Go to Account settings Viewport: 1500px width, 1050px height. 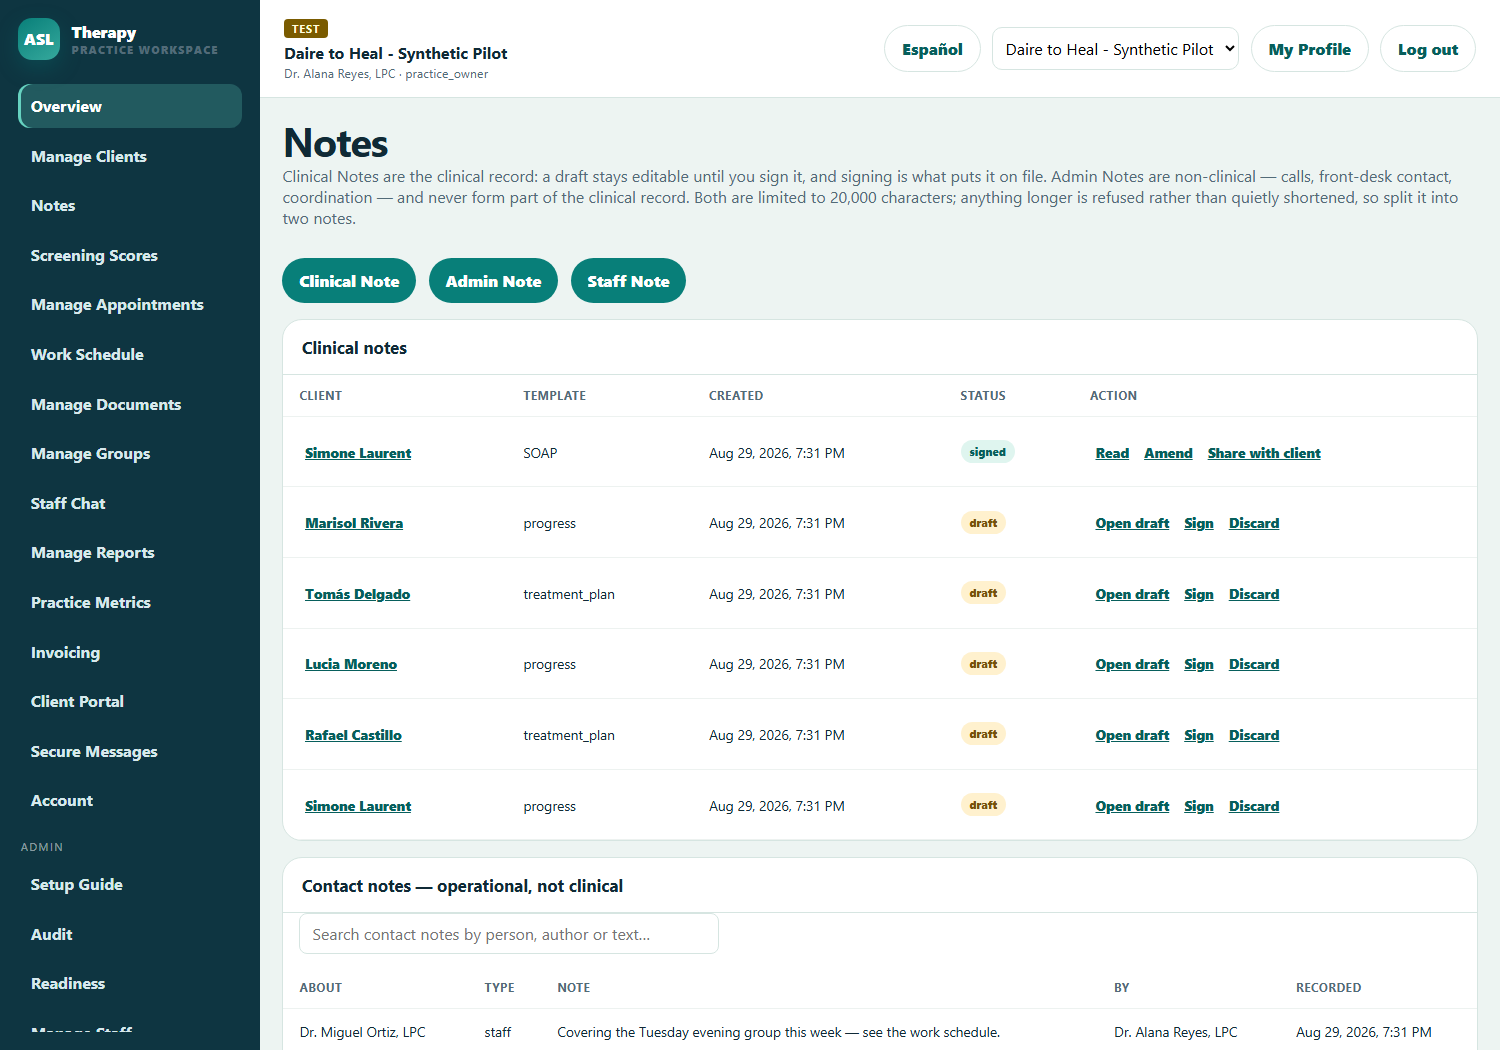tap(130, 800)
